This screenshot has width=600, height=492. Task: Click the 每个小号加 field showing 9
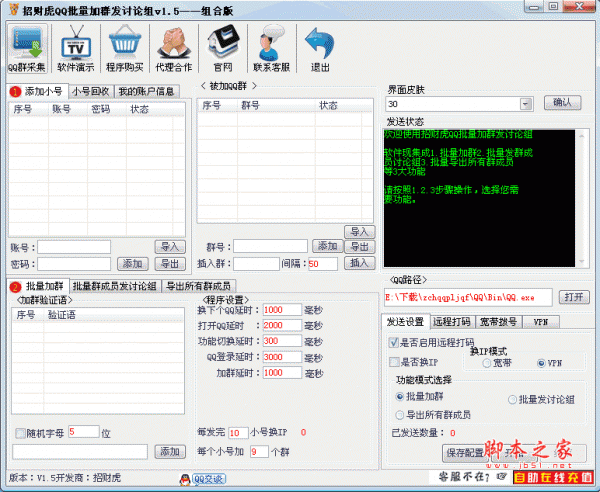tap(259, 452)
